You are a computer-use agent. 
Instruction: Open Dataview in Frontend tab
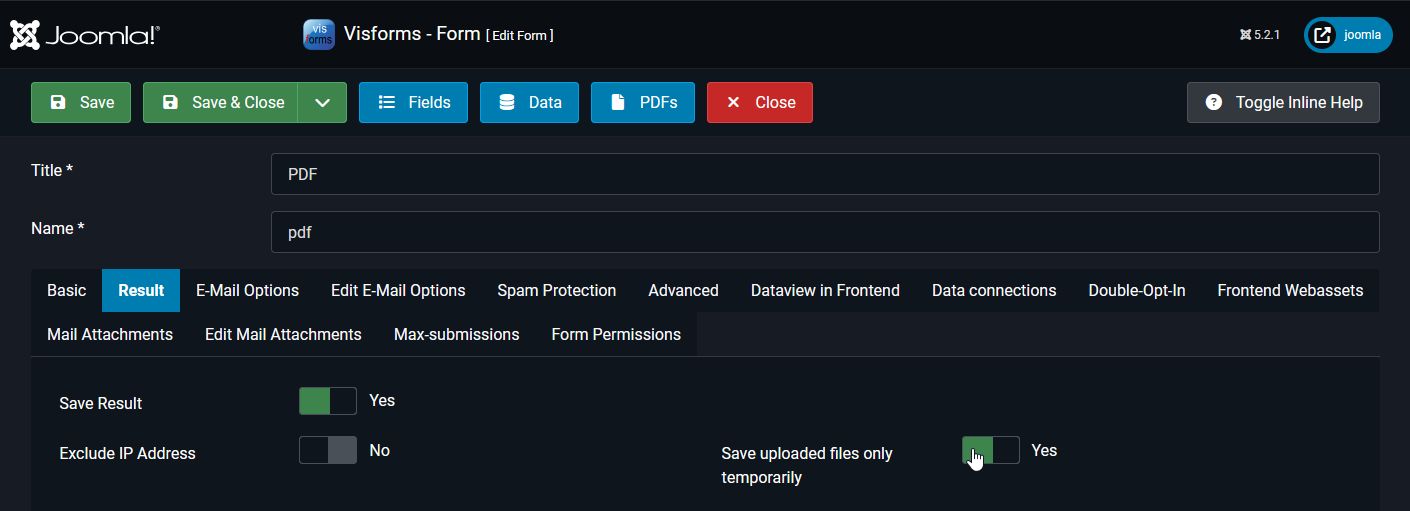pos(825,290)
